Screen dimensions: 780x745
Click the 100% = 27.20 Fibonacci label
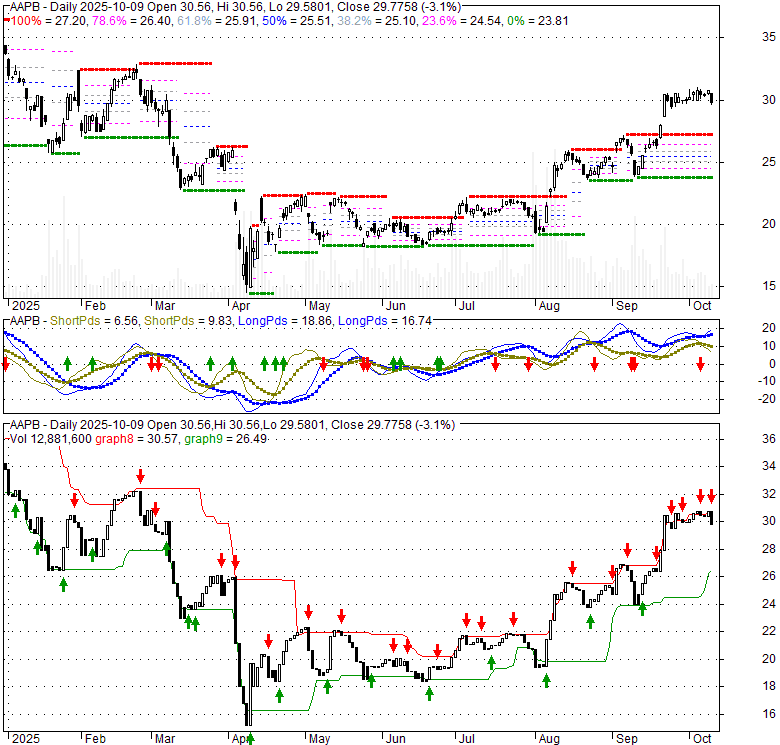(x=46, y=21)
